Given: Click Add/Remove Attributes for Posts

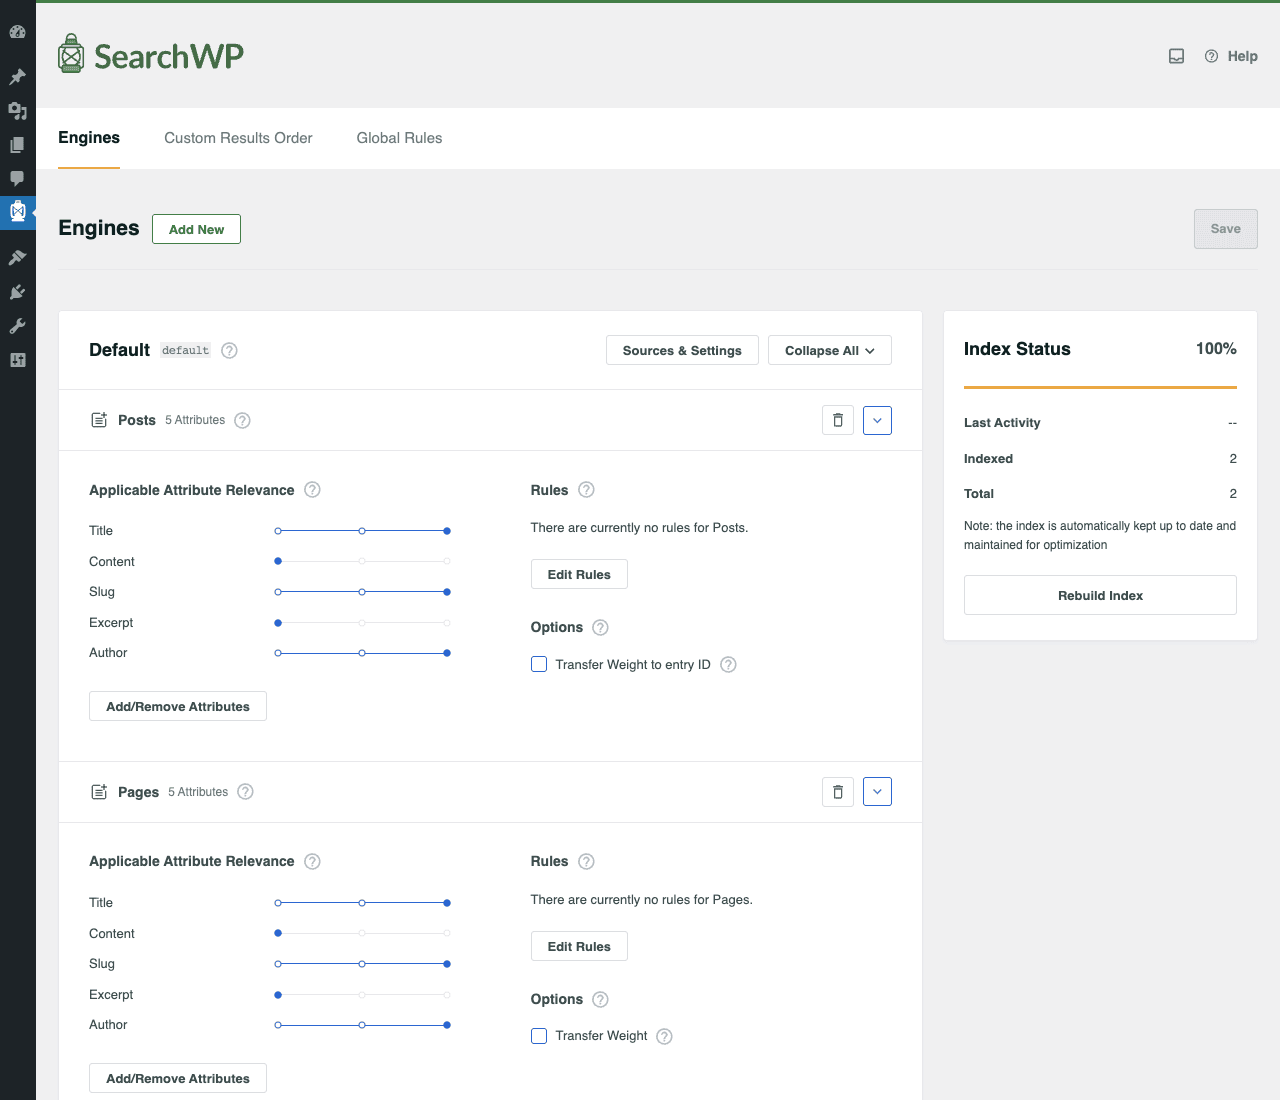Looking at the screenshot, I should point(178,706).
